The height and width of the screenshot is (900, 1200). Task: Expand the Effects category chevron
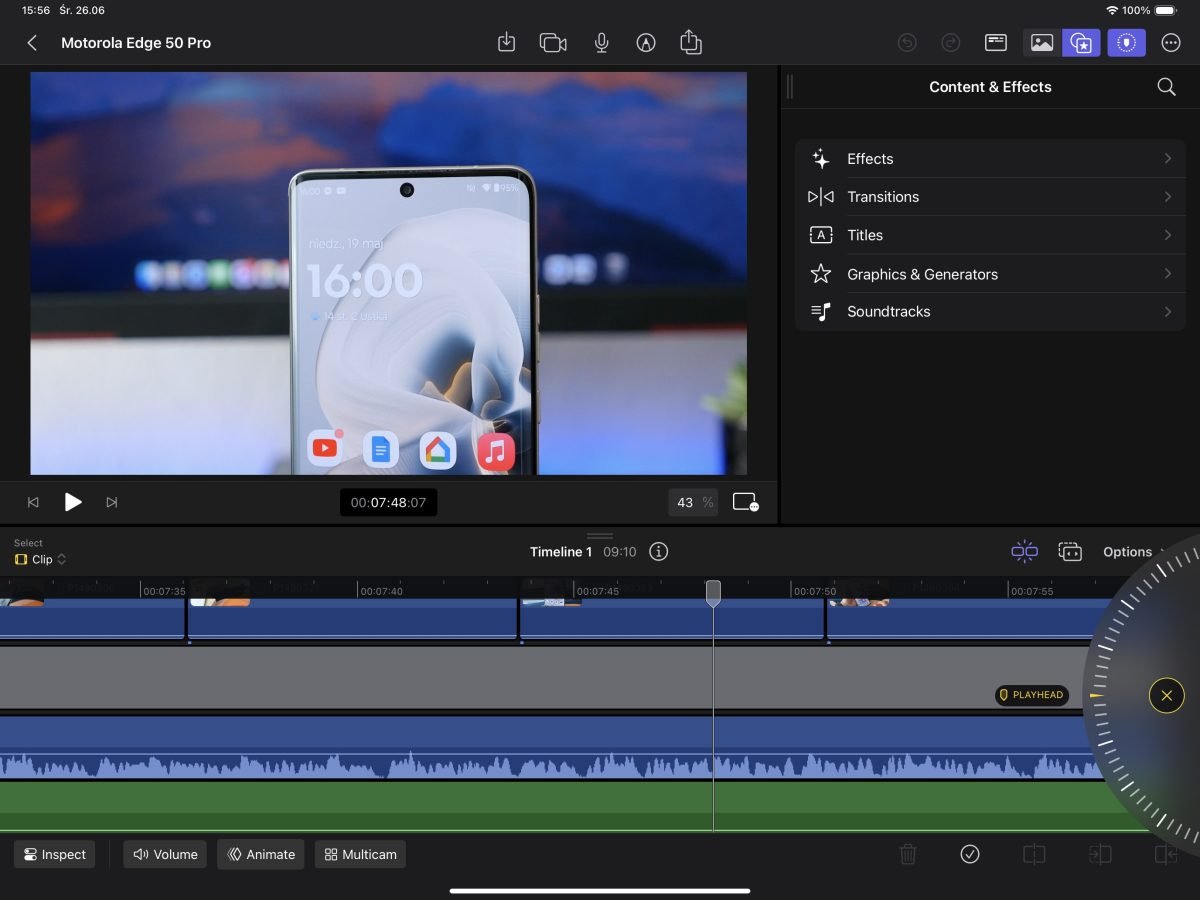pyautogui.click(x=1167, y=159)
